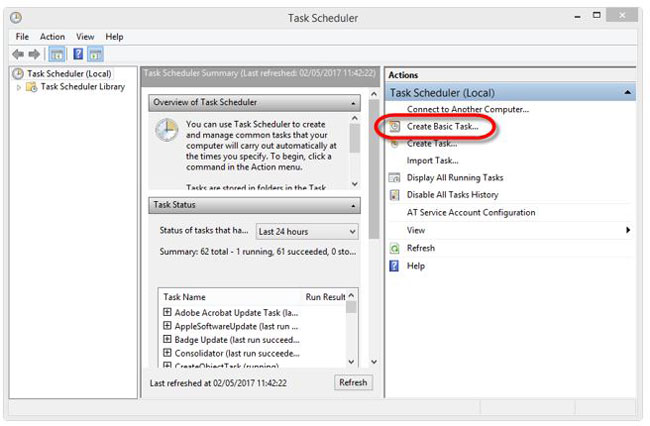Screen dimensions: 650x426
Task: Click Connect to Another Computer link
Action: pyautogui.click(x=467, y=109)
